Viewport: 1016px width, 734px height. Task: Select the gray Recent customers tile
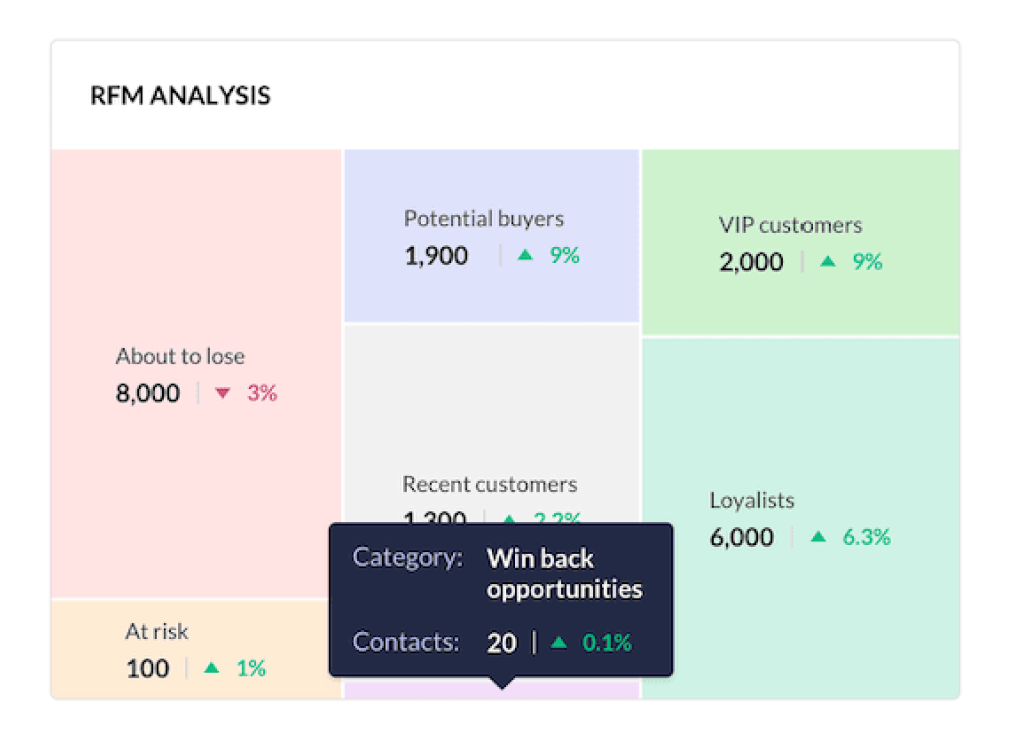(491, 400)
